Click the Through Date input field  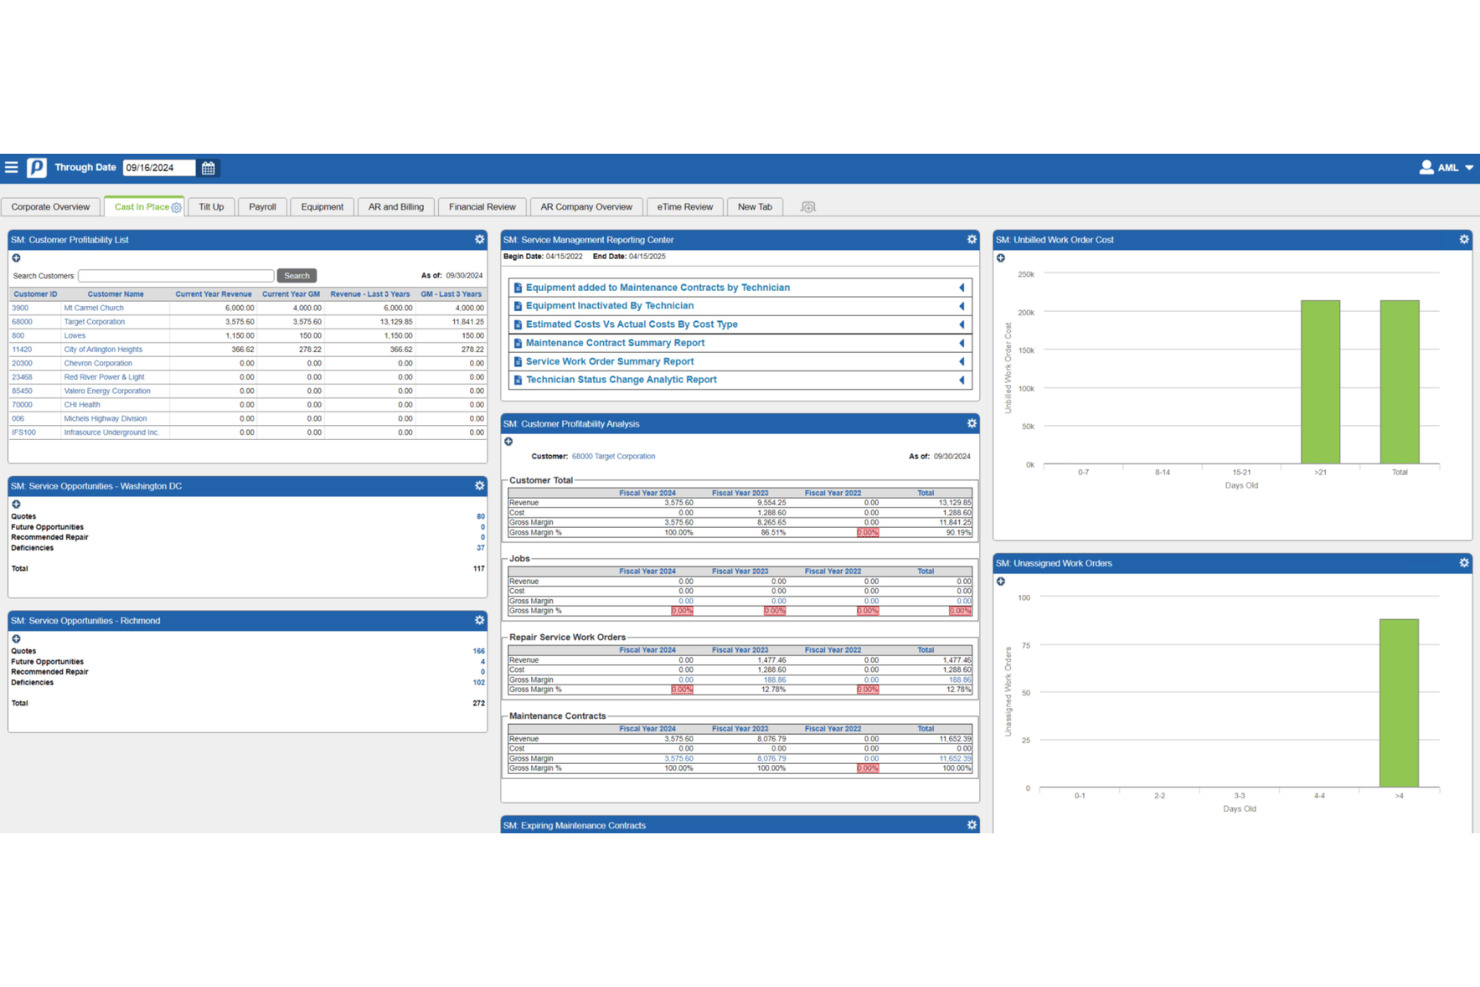(x=159, y=168)
